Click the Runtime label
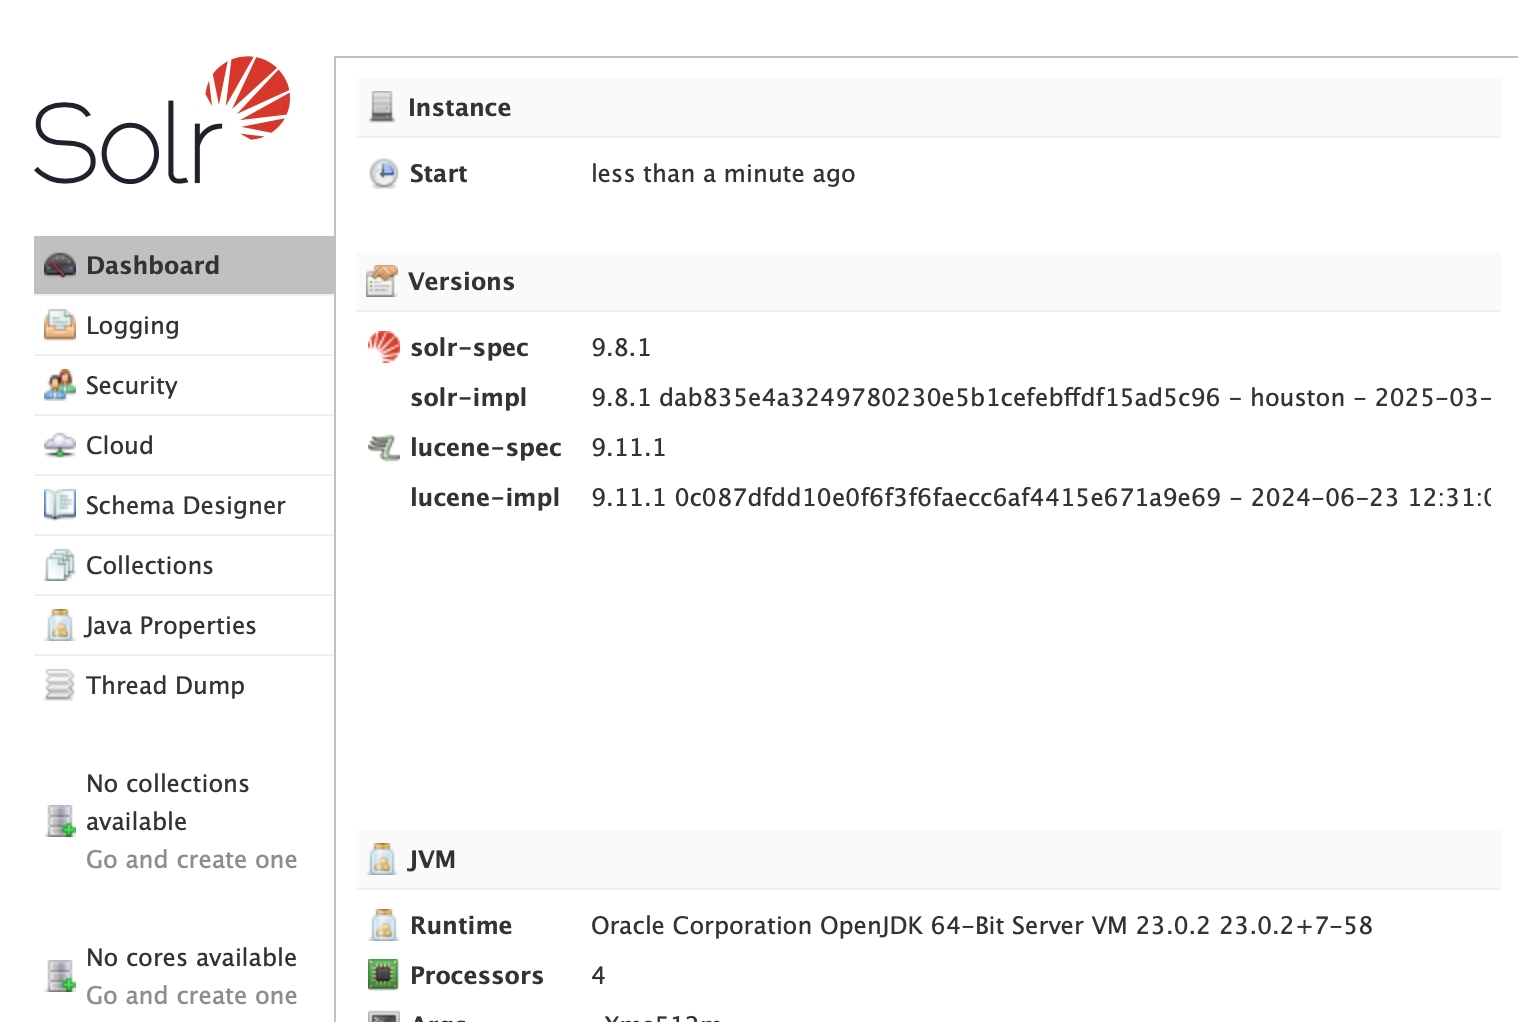This screenshot has height=1022, width=1518. 461,926
